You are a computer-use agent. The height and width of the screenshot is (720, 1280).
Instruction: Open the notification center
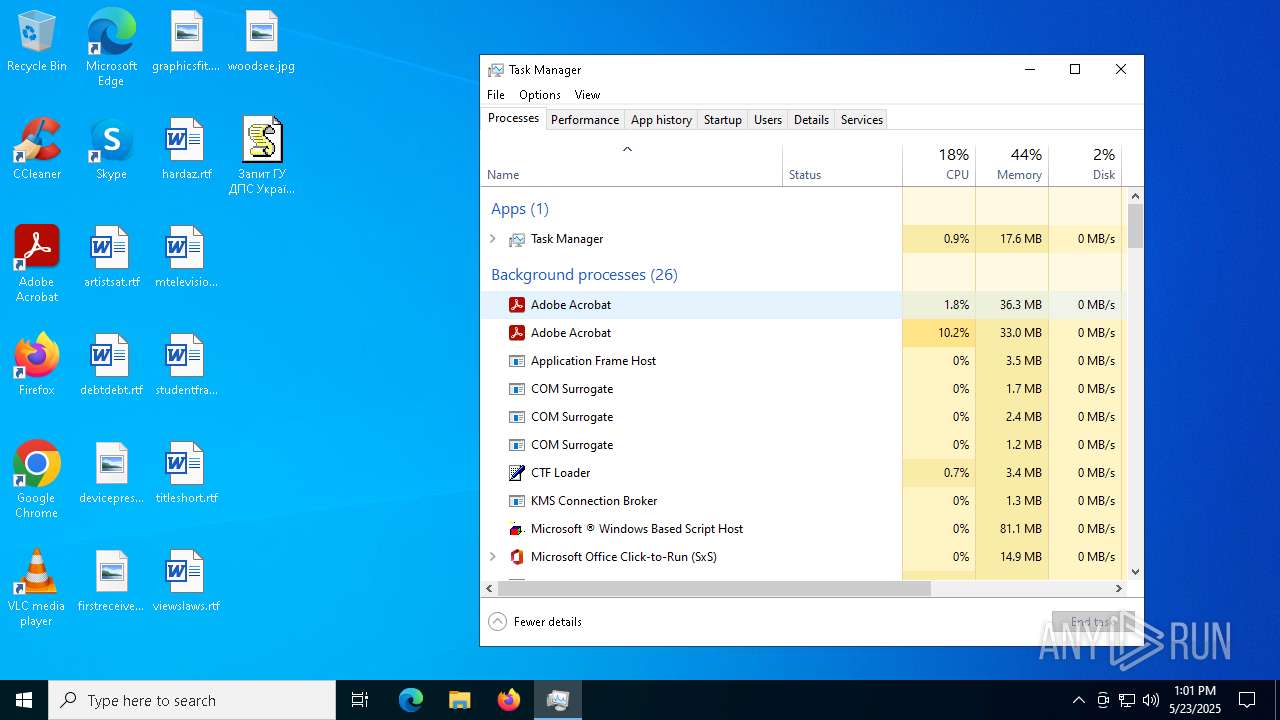point(1247,700)
